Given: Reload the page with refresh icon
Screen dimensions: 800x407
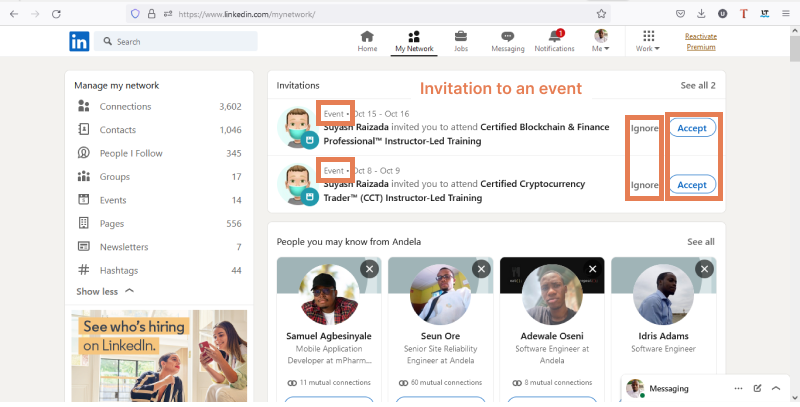Looking at the screenshot, I should tap(56, 14).
